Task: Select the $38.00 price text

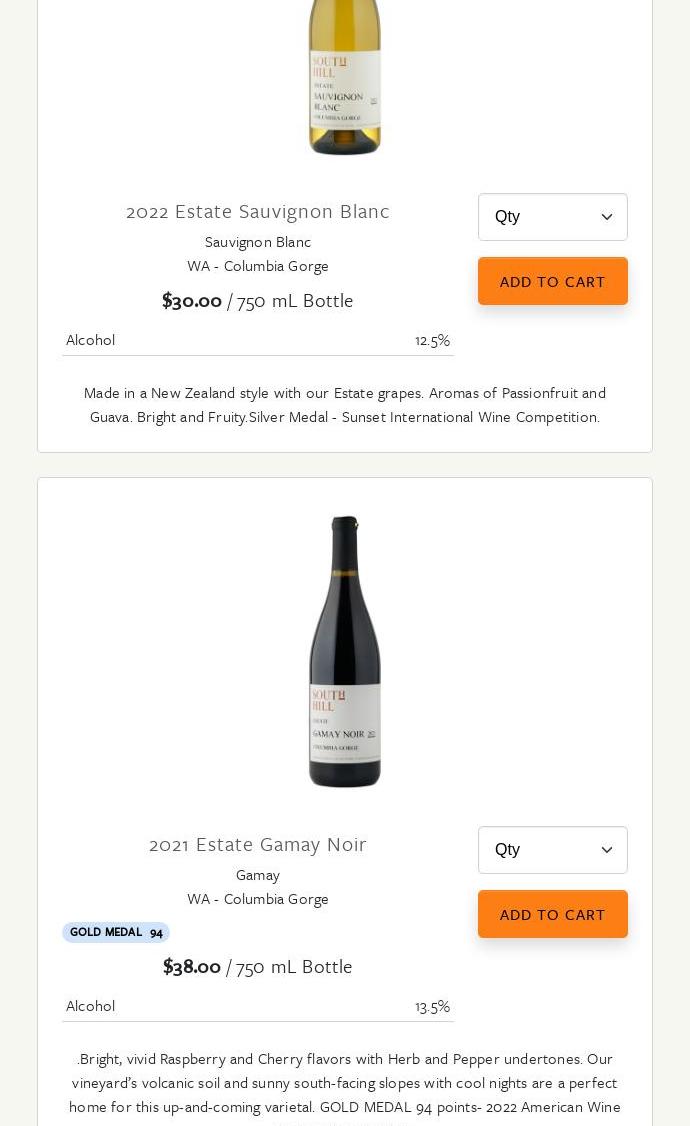Action: [192, 967]
